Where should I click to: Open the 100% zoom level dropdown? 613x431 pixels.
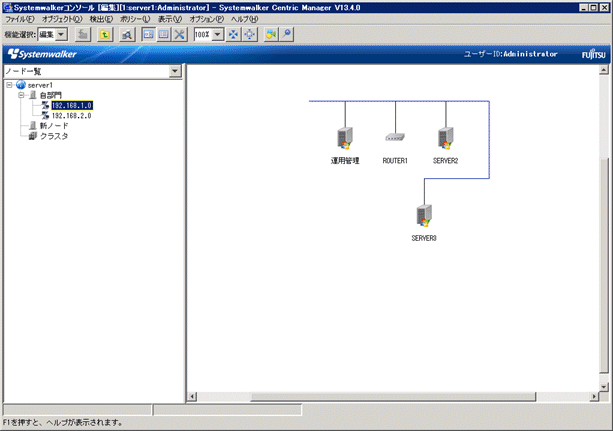click(218, 35)
